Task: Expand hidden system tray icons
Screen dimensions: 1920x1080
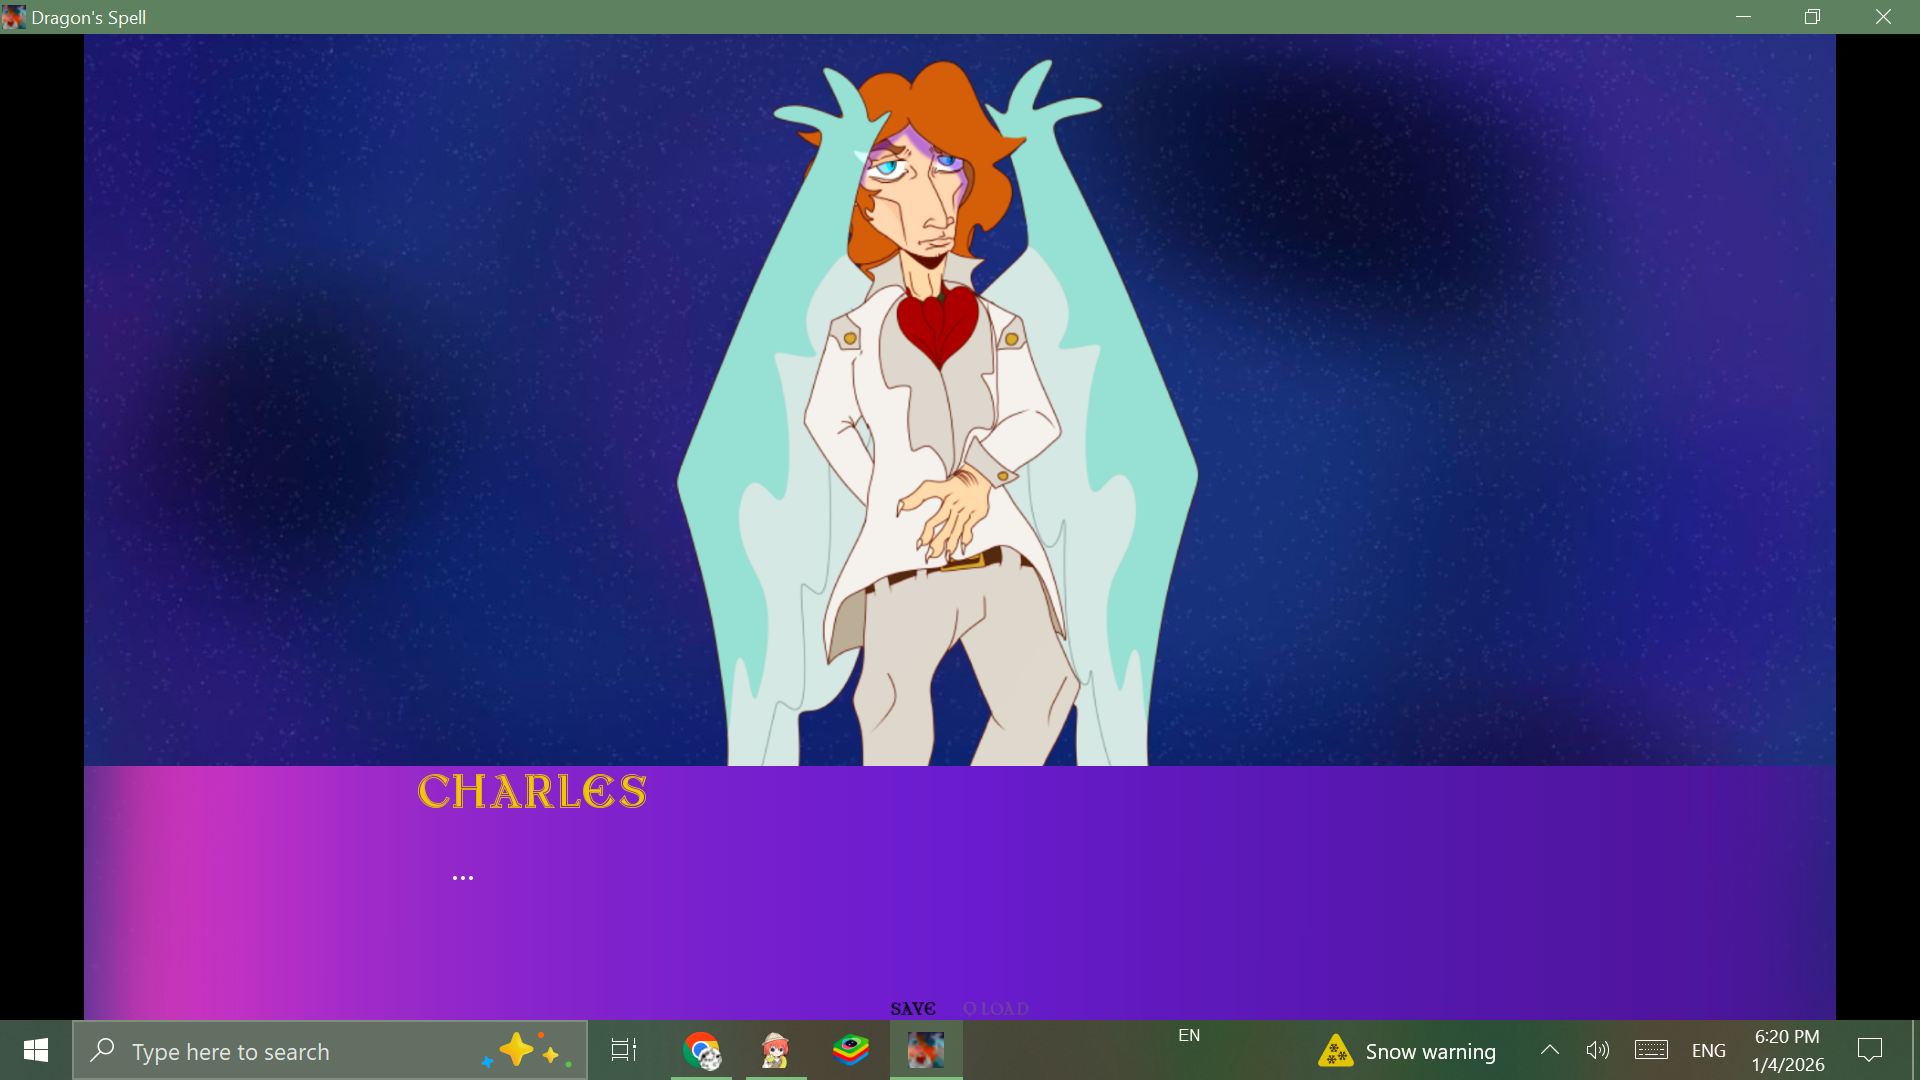Action: click(1549, 1050)
